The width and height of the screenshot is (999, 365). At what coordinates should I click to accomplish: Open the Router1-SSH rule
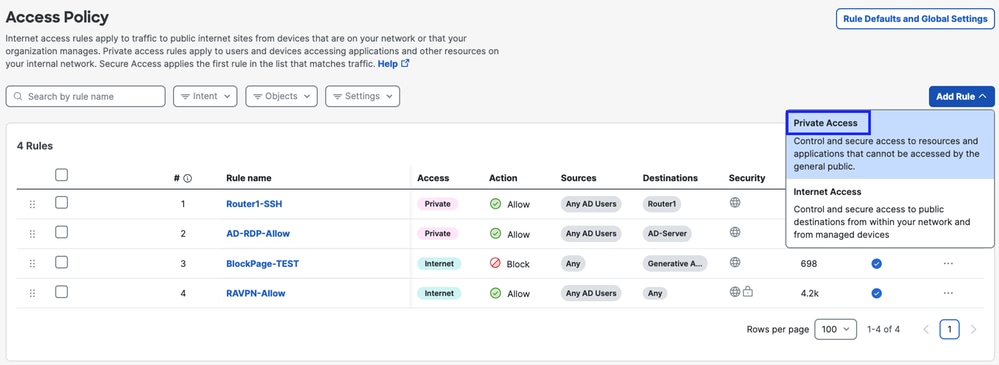point(254,204)
